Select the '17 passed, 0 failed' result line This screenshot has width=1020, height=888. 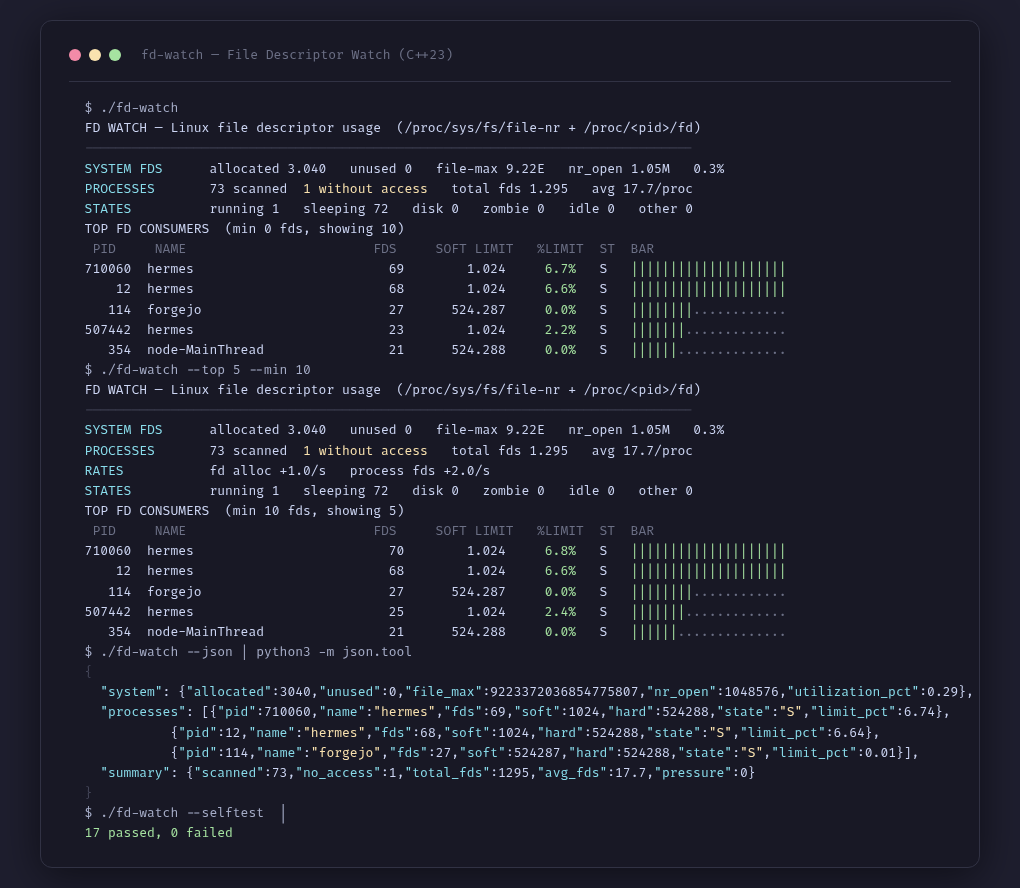coord(159,832)
